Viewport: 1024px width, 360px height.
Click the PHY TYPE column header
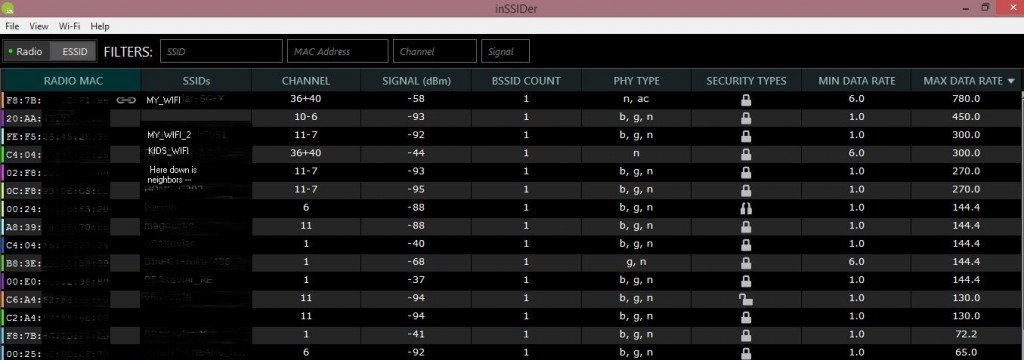pos(636,81)
